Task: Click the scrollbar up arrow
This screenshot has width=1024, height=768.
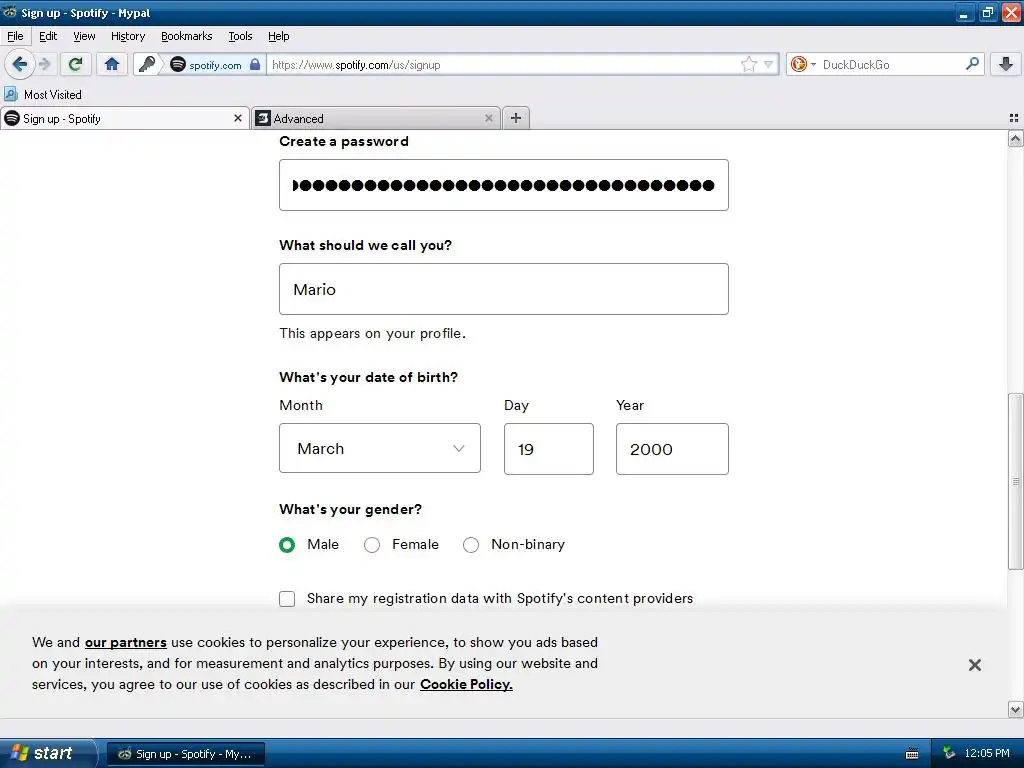Action: (1016, 138)
